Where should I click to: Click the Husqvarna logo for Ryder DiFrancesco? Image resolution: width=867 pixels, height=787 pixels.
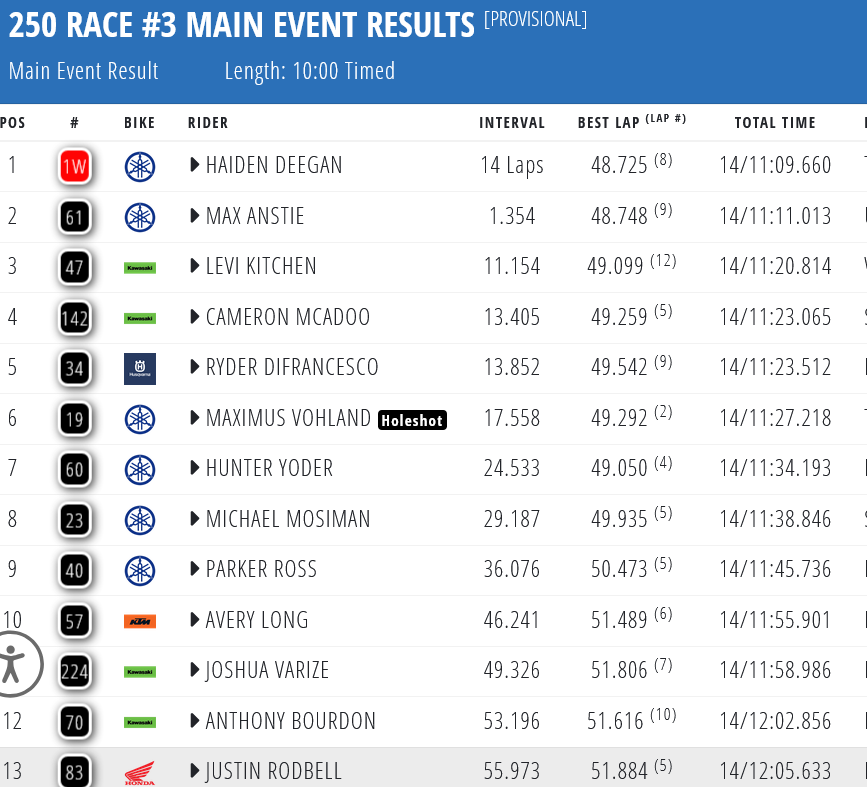coord(140,368)
